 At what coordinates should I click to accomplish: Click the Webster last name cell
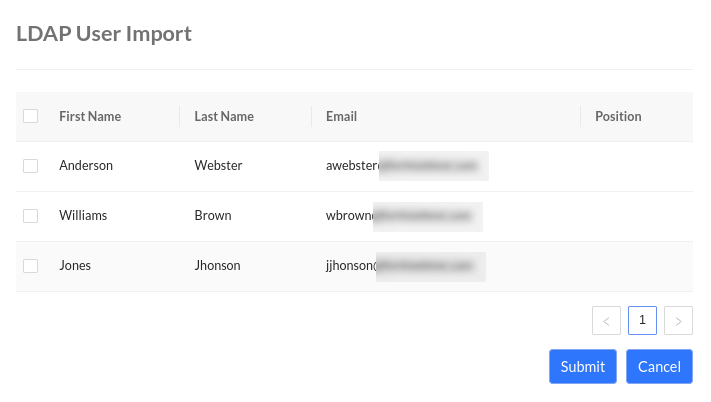[218, 166]
